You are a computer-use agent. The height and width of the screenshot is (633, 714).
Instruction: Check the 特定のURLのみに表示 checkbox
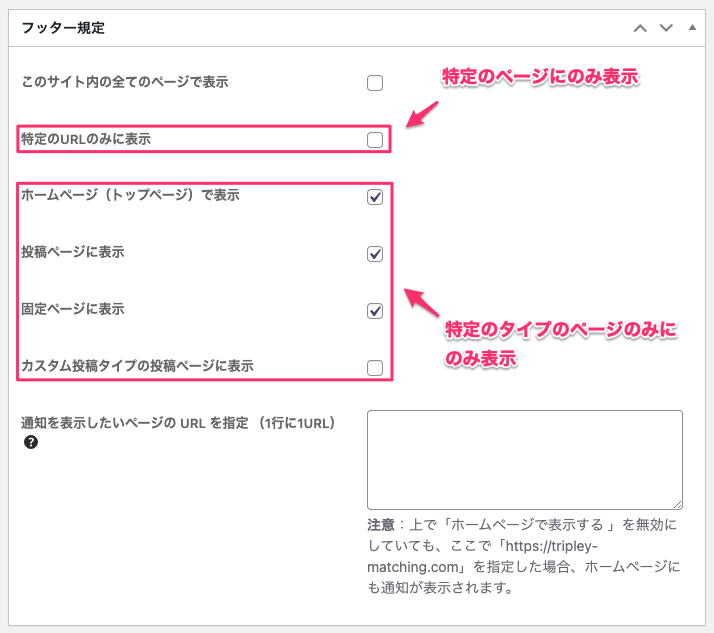pos(375,140)
